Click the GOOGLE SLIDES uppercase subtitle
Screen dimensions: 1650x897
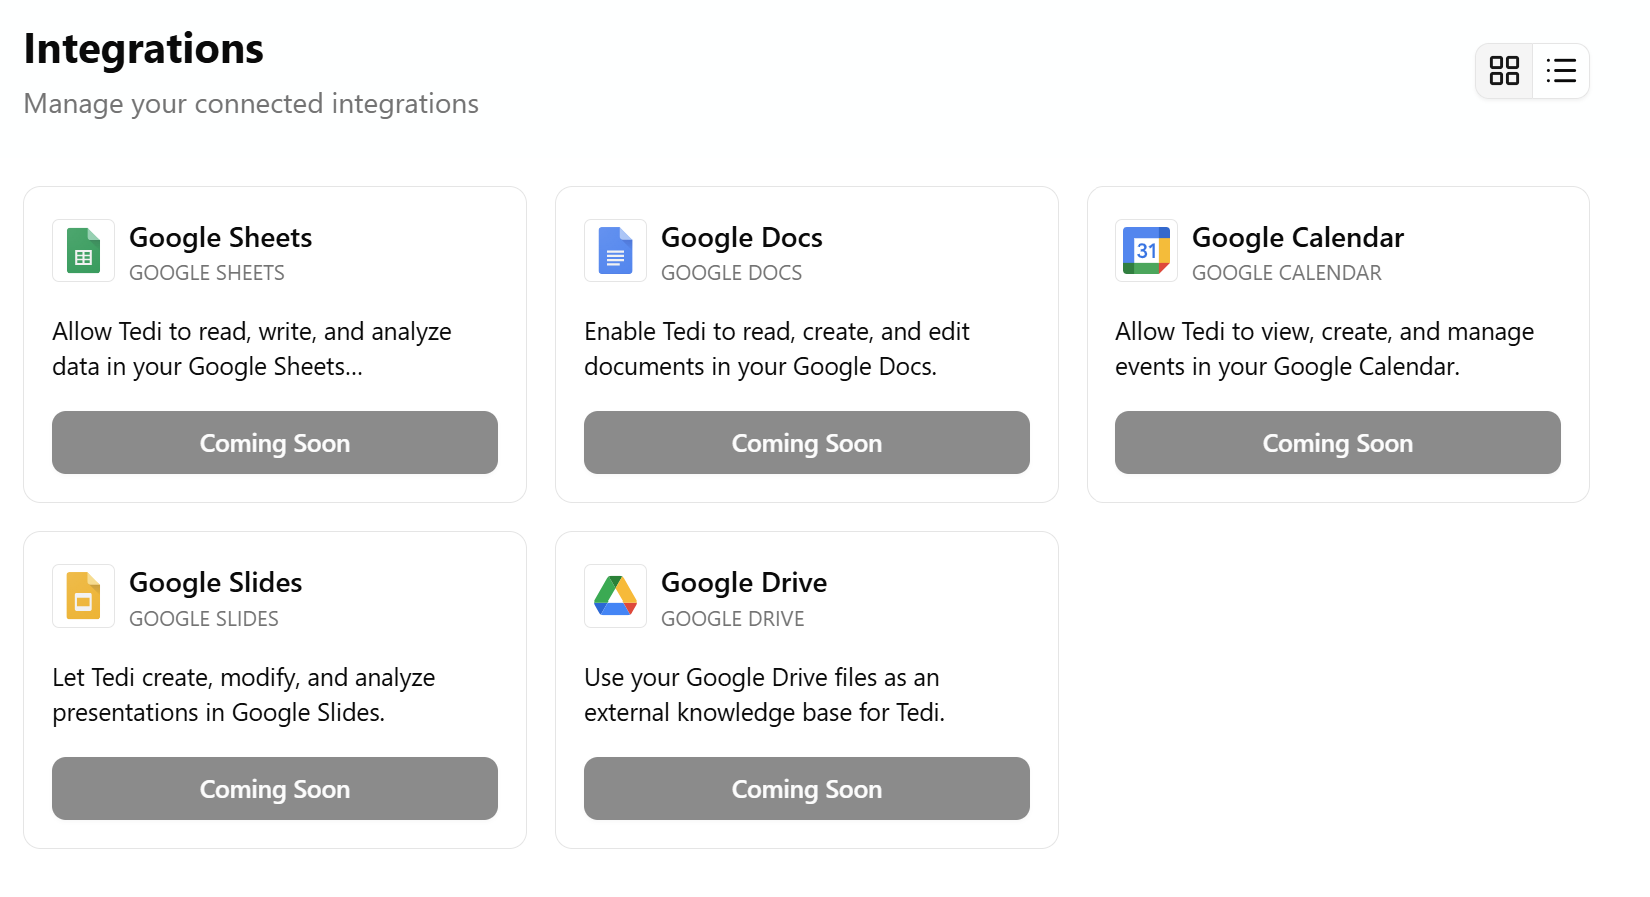[x=204, y=619]
